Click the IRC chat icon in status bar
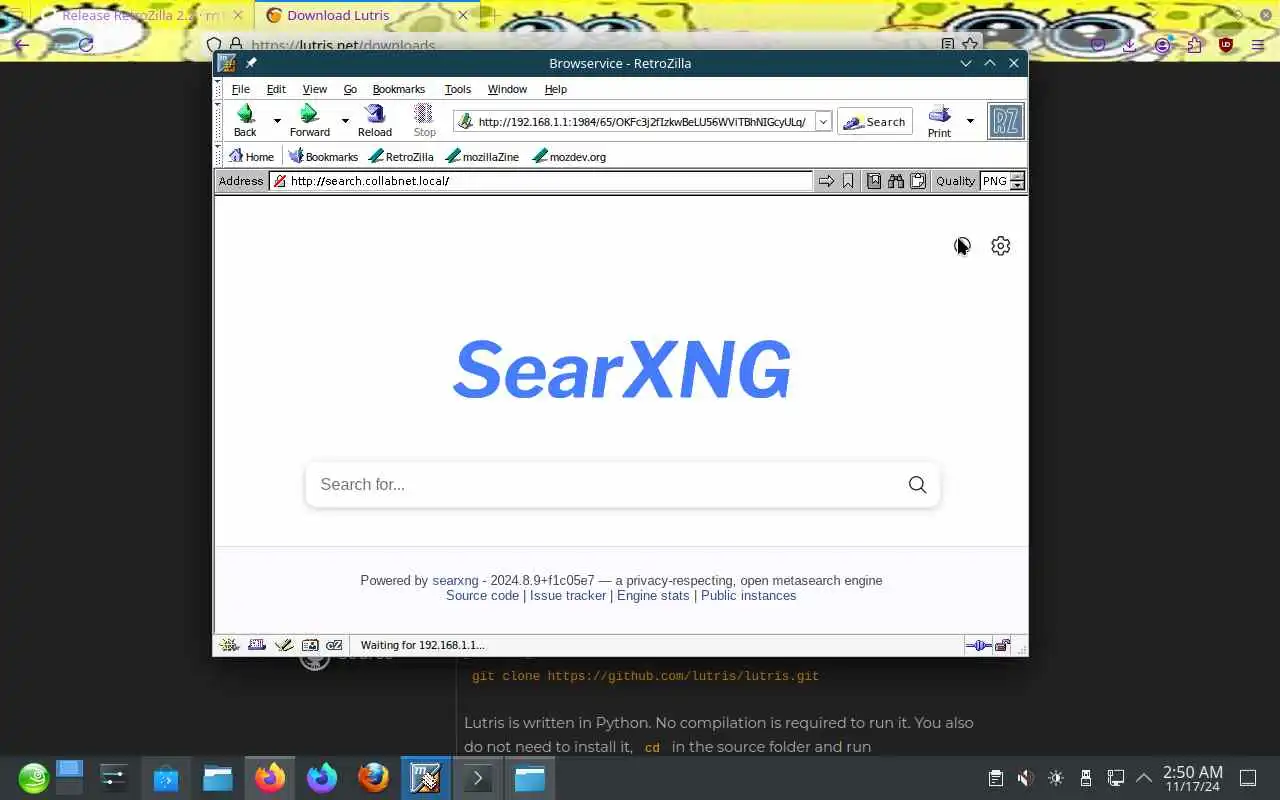 coord(335,645)
